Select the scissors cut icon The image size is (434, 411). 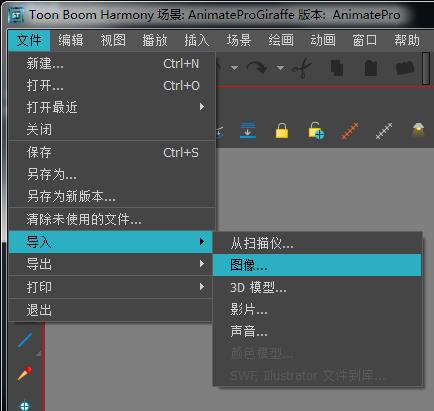tap(302, 68)
